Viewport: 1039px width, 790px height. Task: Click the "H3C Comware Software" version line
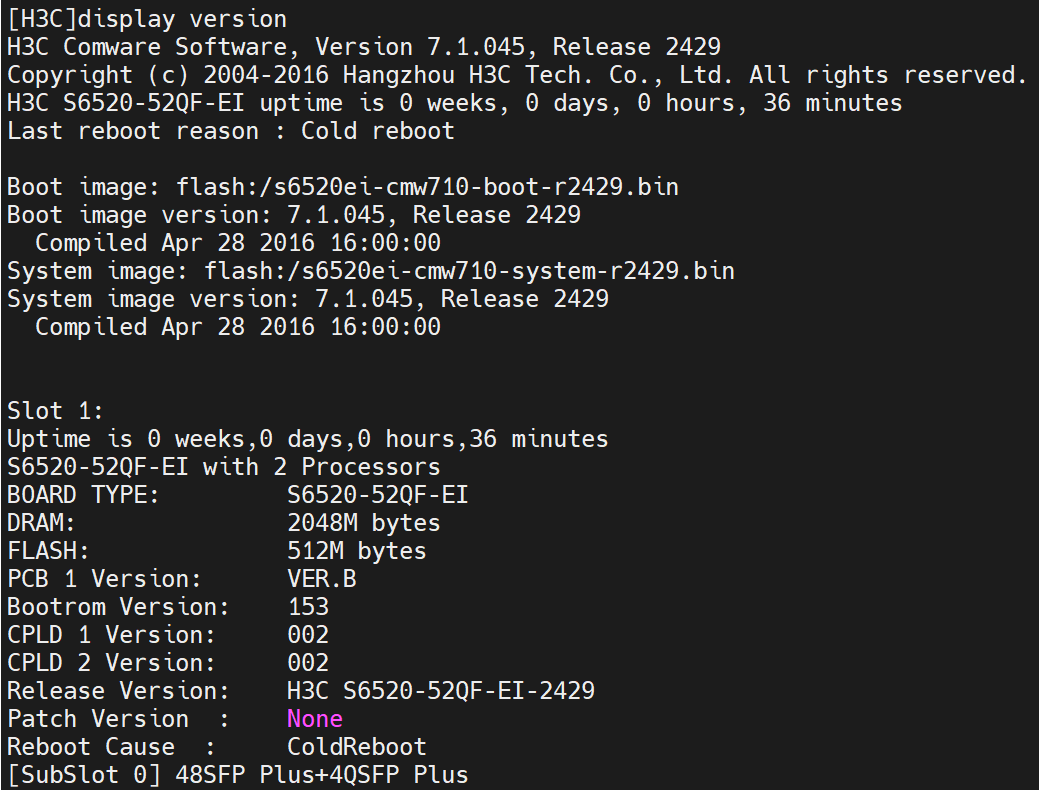(x=363, y=47)
